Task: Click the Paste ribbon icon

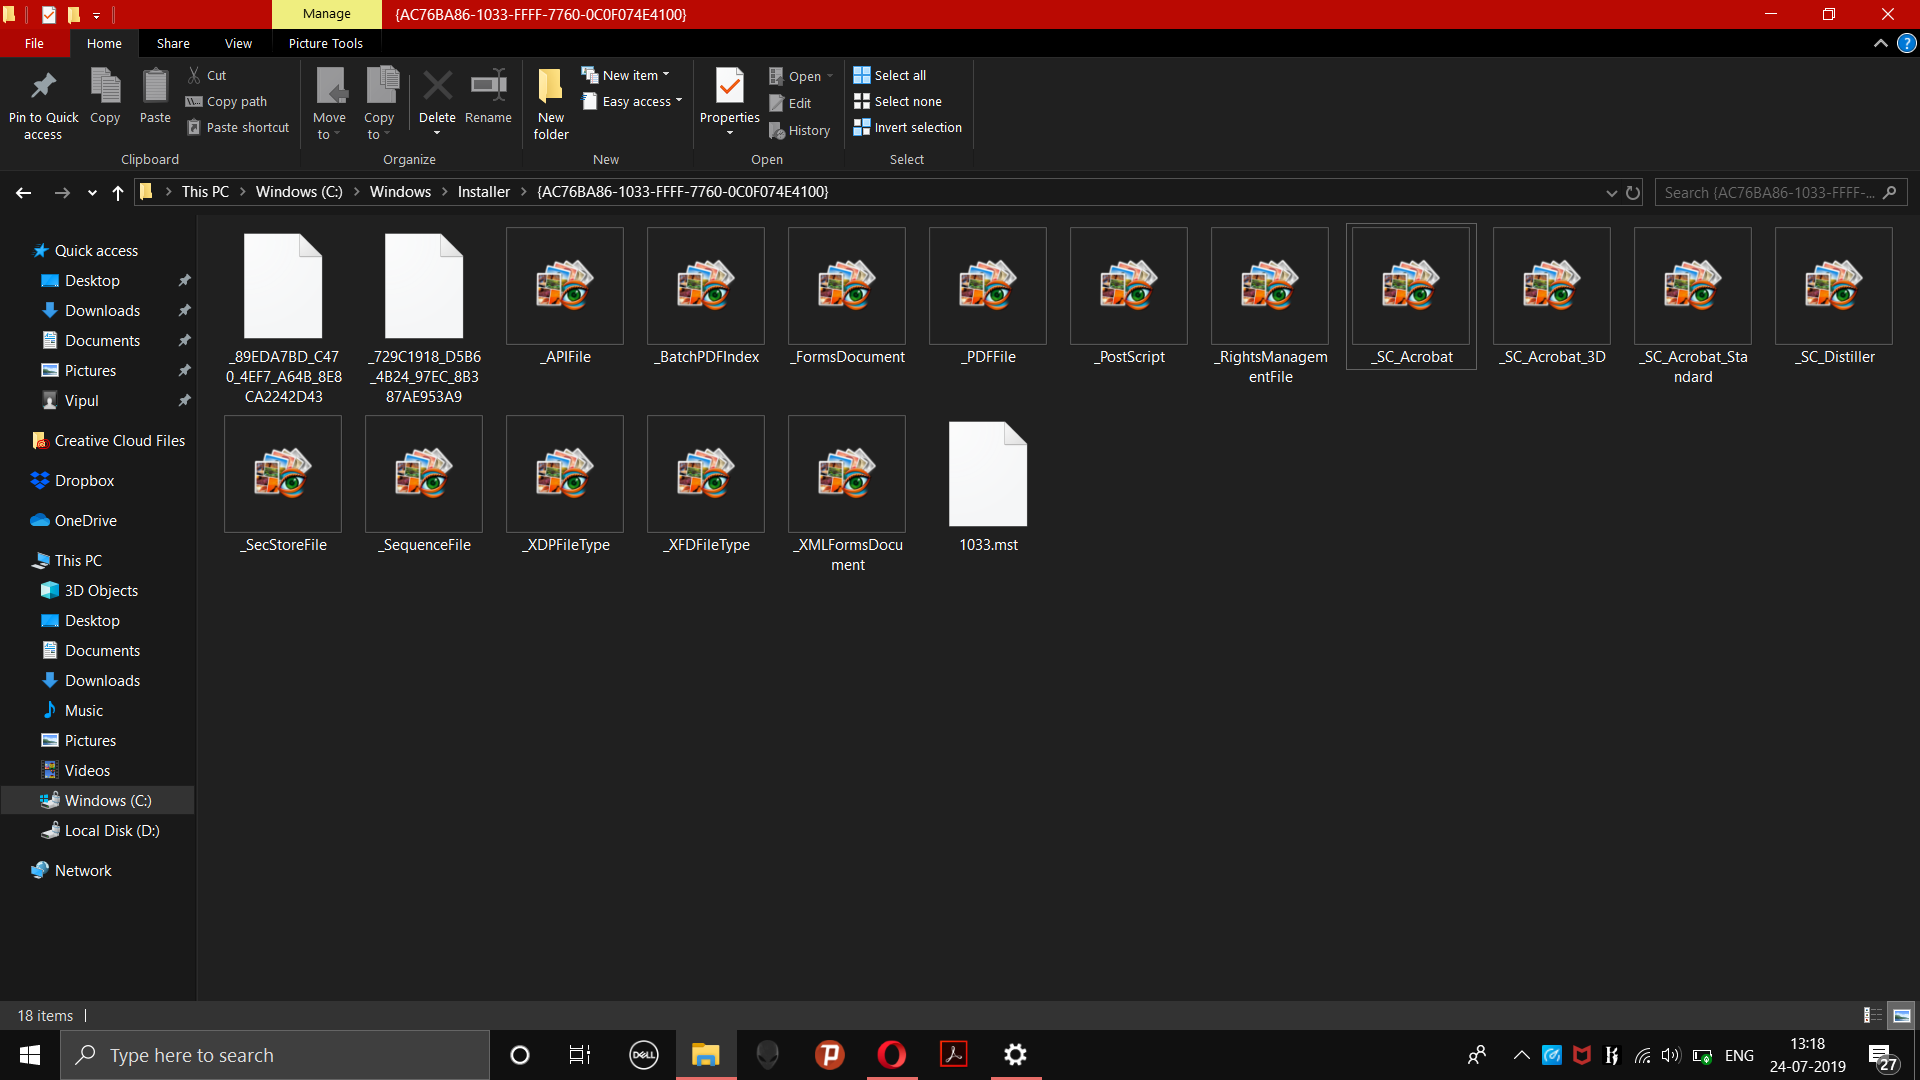Action: point(155,86)
